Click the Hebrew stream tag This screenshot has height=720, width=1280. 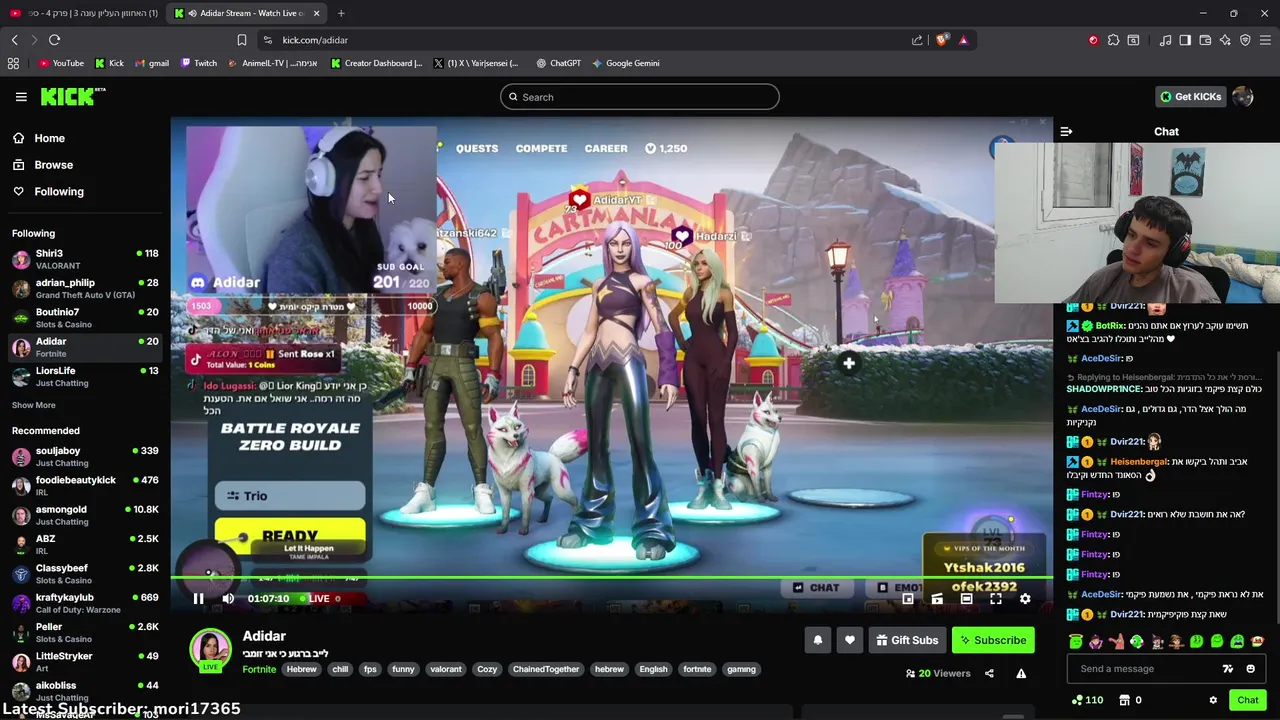pos(302,669)
